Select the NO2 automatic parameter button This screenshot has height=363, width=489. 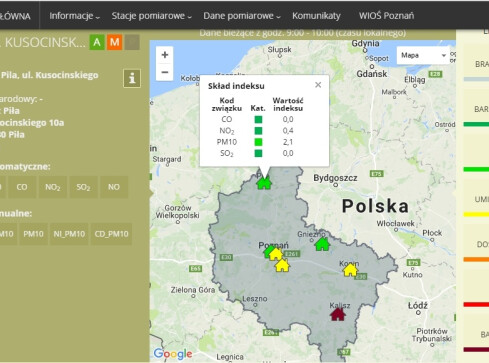tap(53, 187)
